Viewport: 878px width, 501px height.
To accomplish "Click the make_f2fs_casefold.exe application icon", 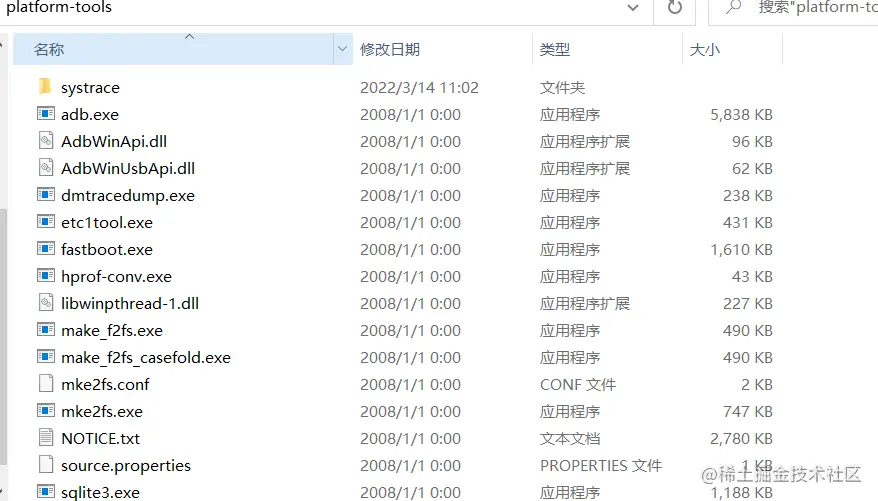I will (x=46, y=357).
